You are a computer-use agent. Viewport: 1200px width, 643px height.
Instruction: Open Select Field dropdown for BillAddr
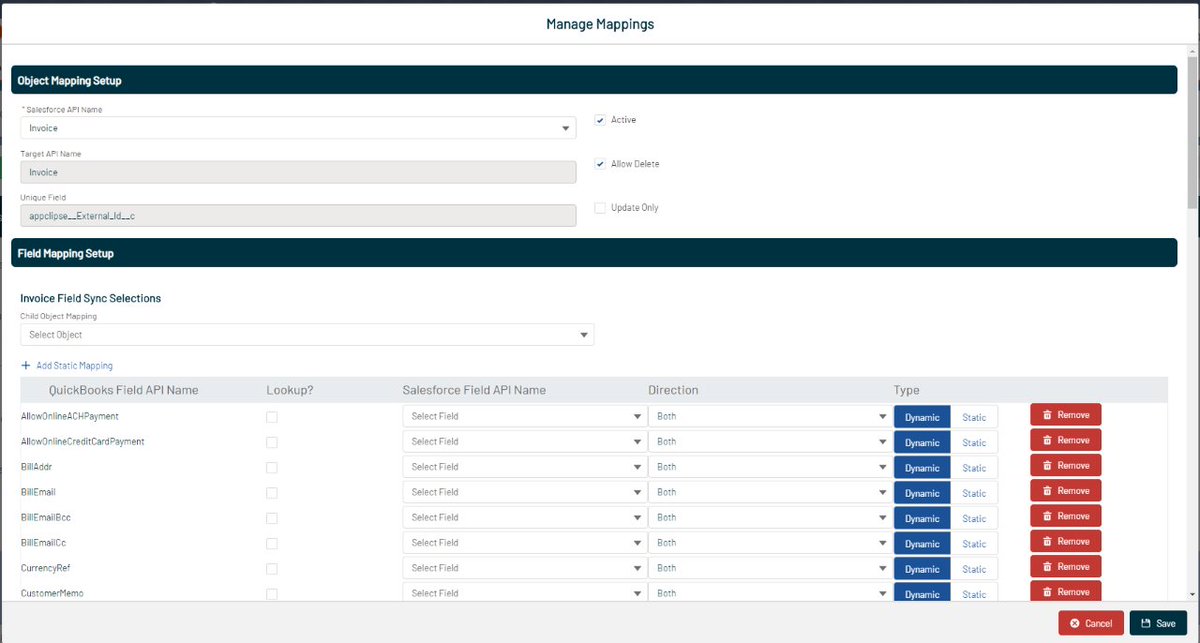click(x=525, y=467)
